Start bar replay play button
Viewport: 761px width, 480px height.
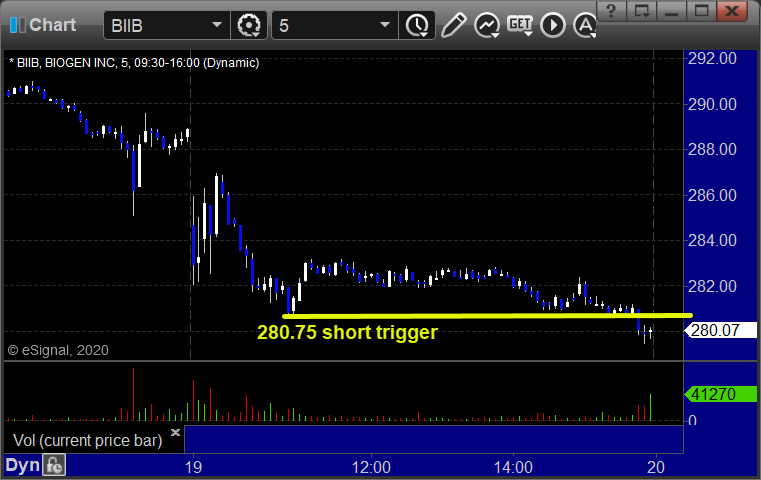click(553, 25)
